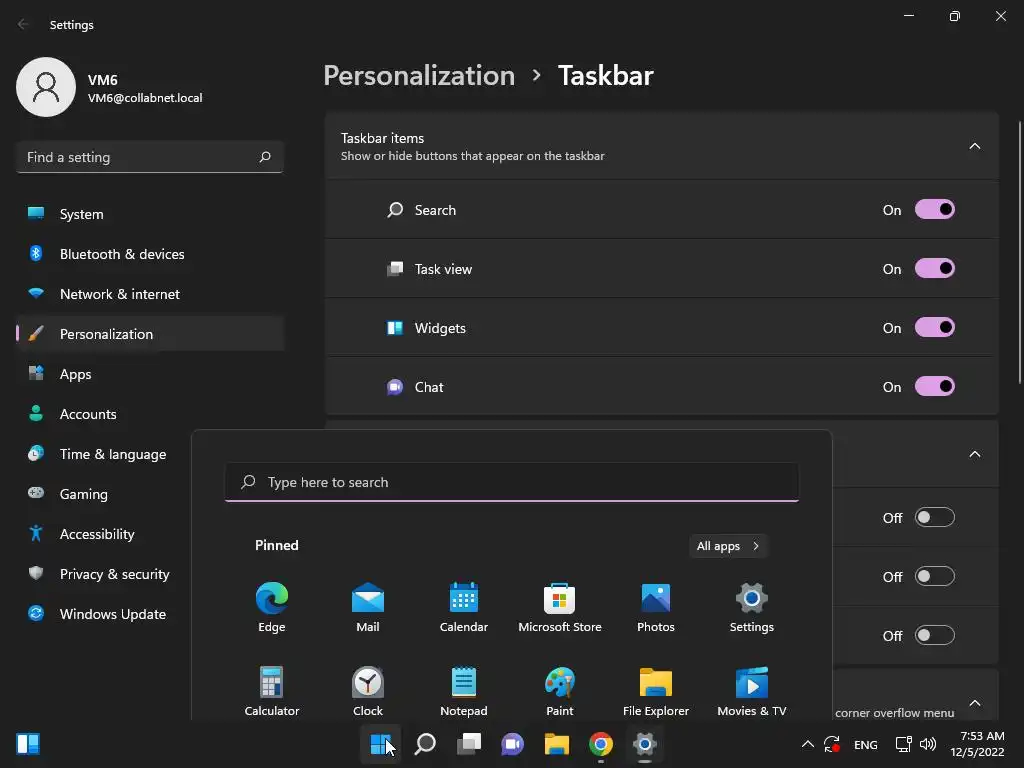The height and width of the screenshot is (768, 1024).
Task: Click the back arrow in Settings
Action: pos(24,24)
